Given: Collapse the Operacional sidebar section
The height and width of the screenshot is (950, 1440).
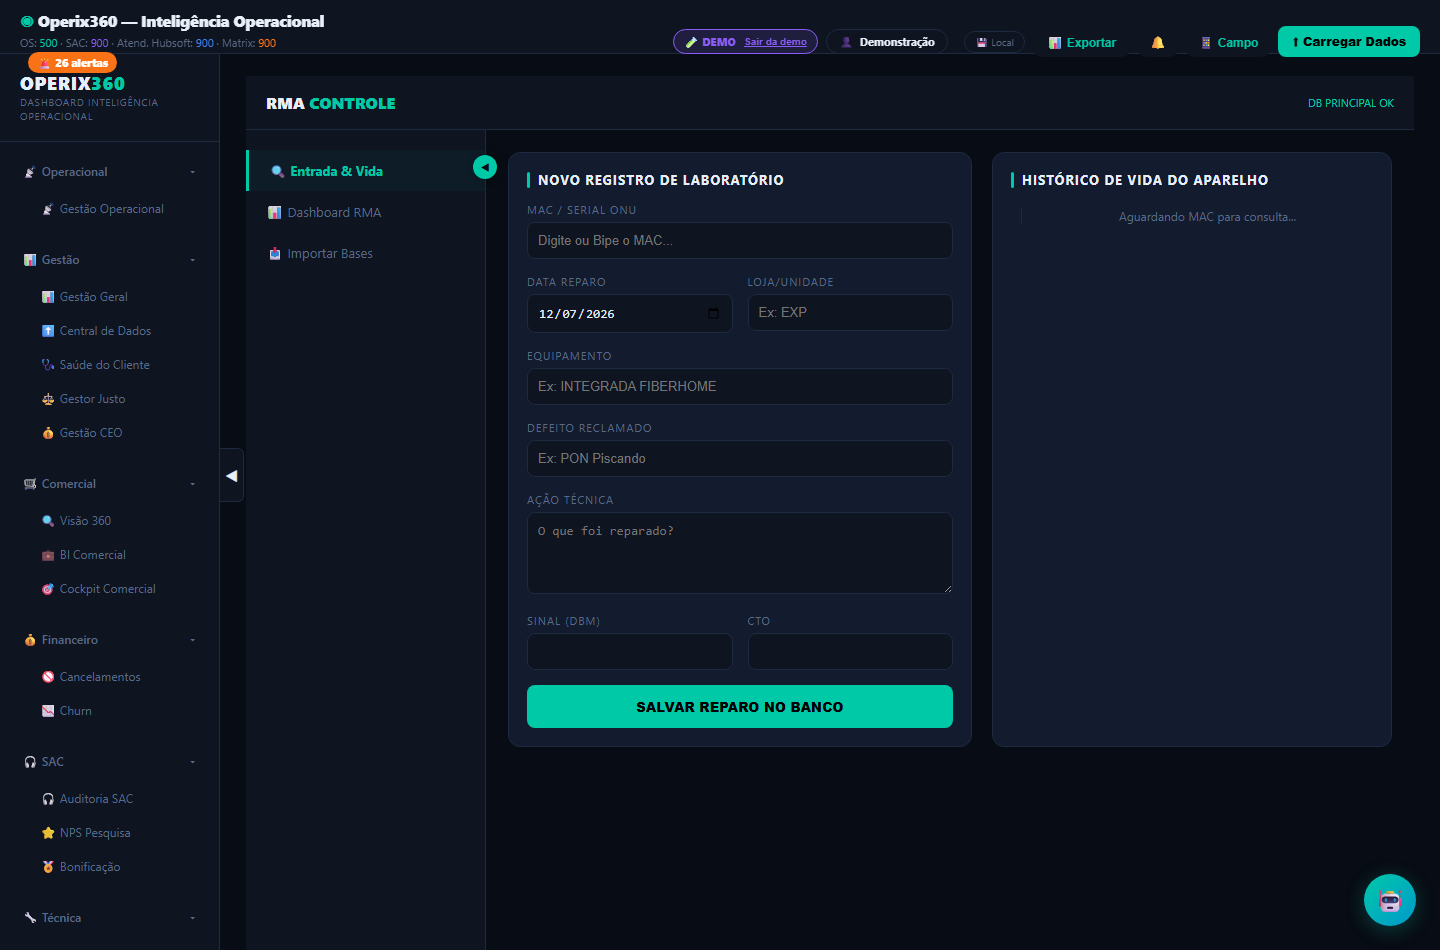Looking at the screenshot, I should pyautogui.click(x=110, y=172).
